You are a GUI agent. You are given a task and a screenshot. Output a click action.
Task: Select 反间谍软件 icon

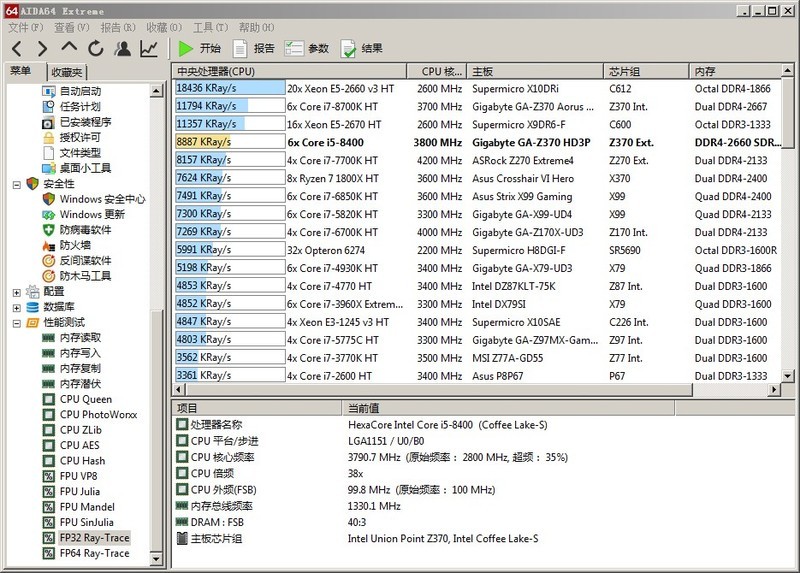click(48, 261)
